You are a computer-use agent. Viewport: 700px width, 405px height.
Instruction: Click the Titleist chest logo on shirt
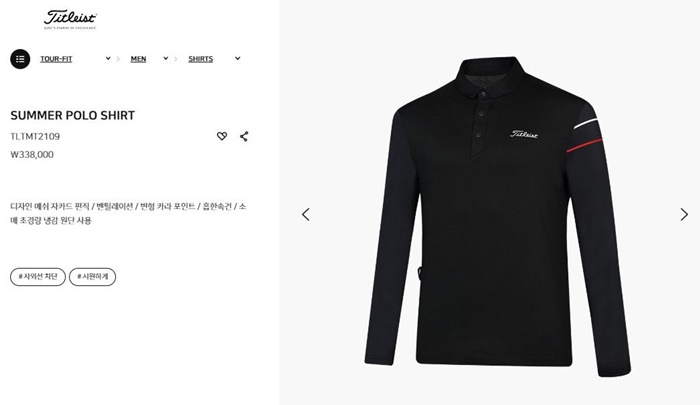(524, 134)
